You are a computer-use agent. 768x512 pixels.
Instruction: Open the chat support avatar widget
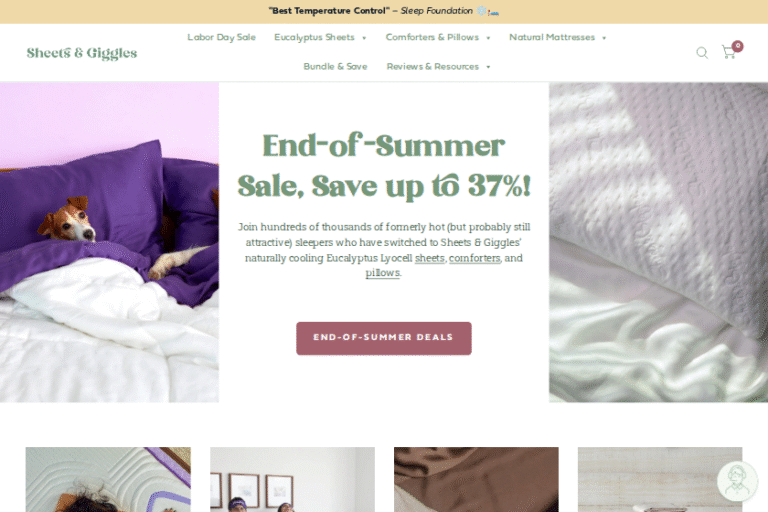737,481
